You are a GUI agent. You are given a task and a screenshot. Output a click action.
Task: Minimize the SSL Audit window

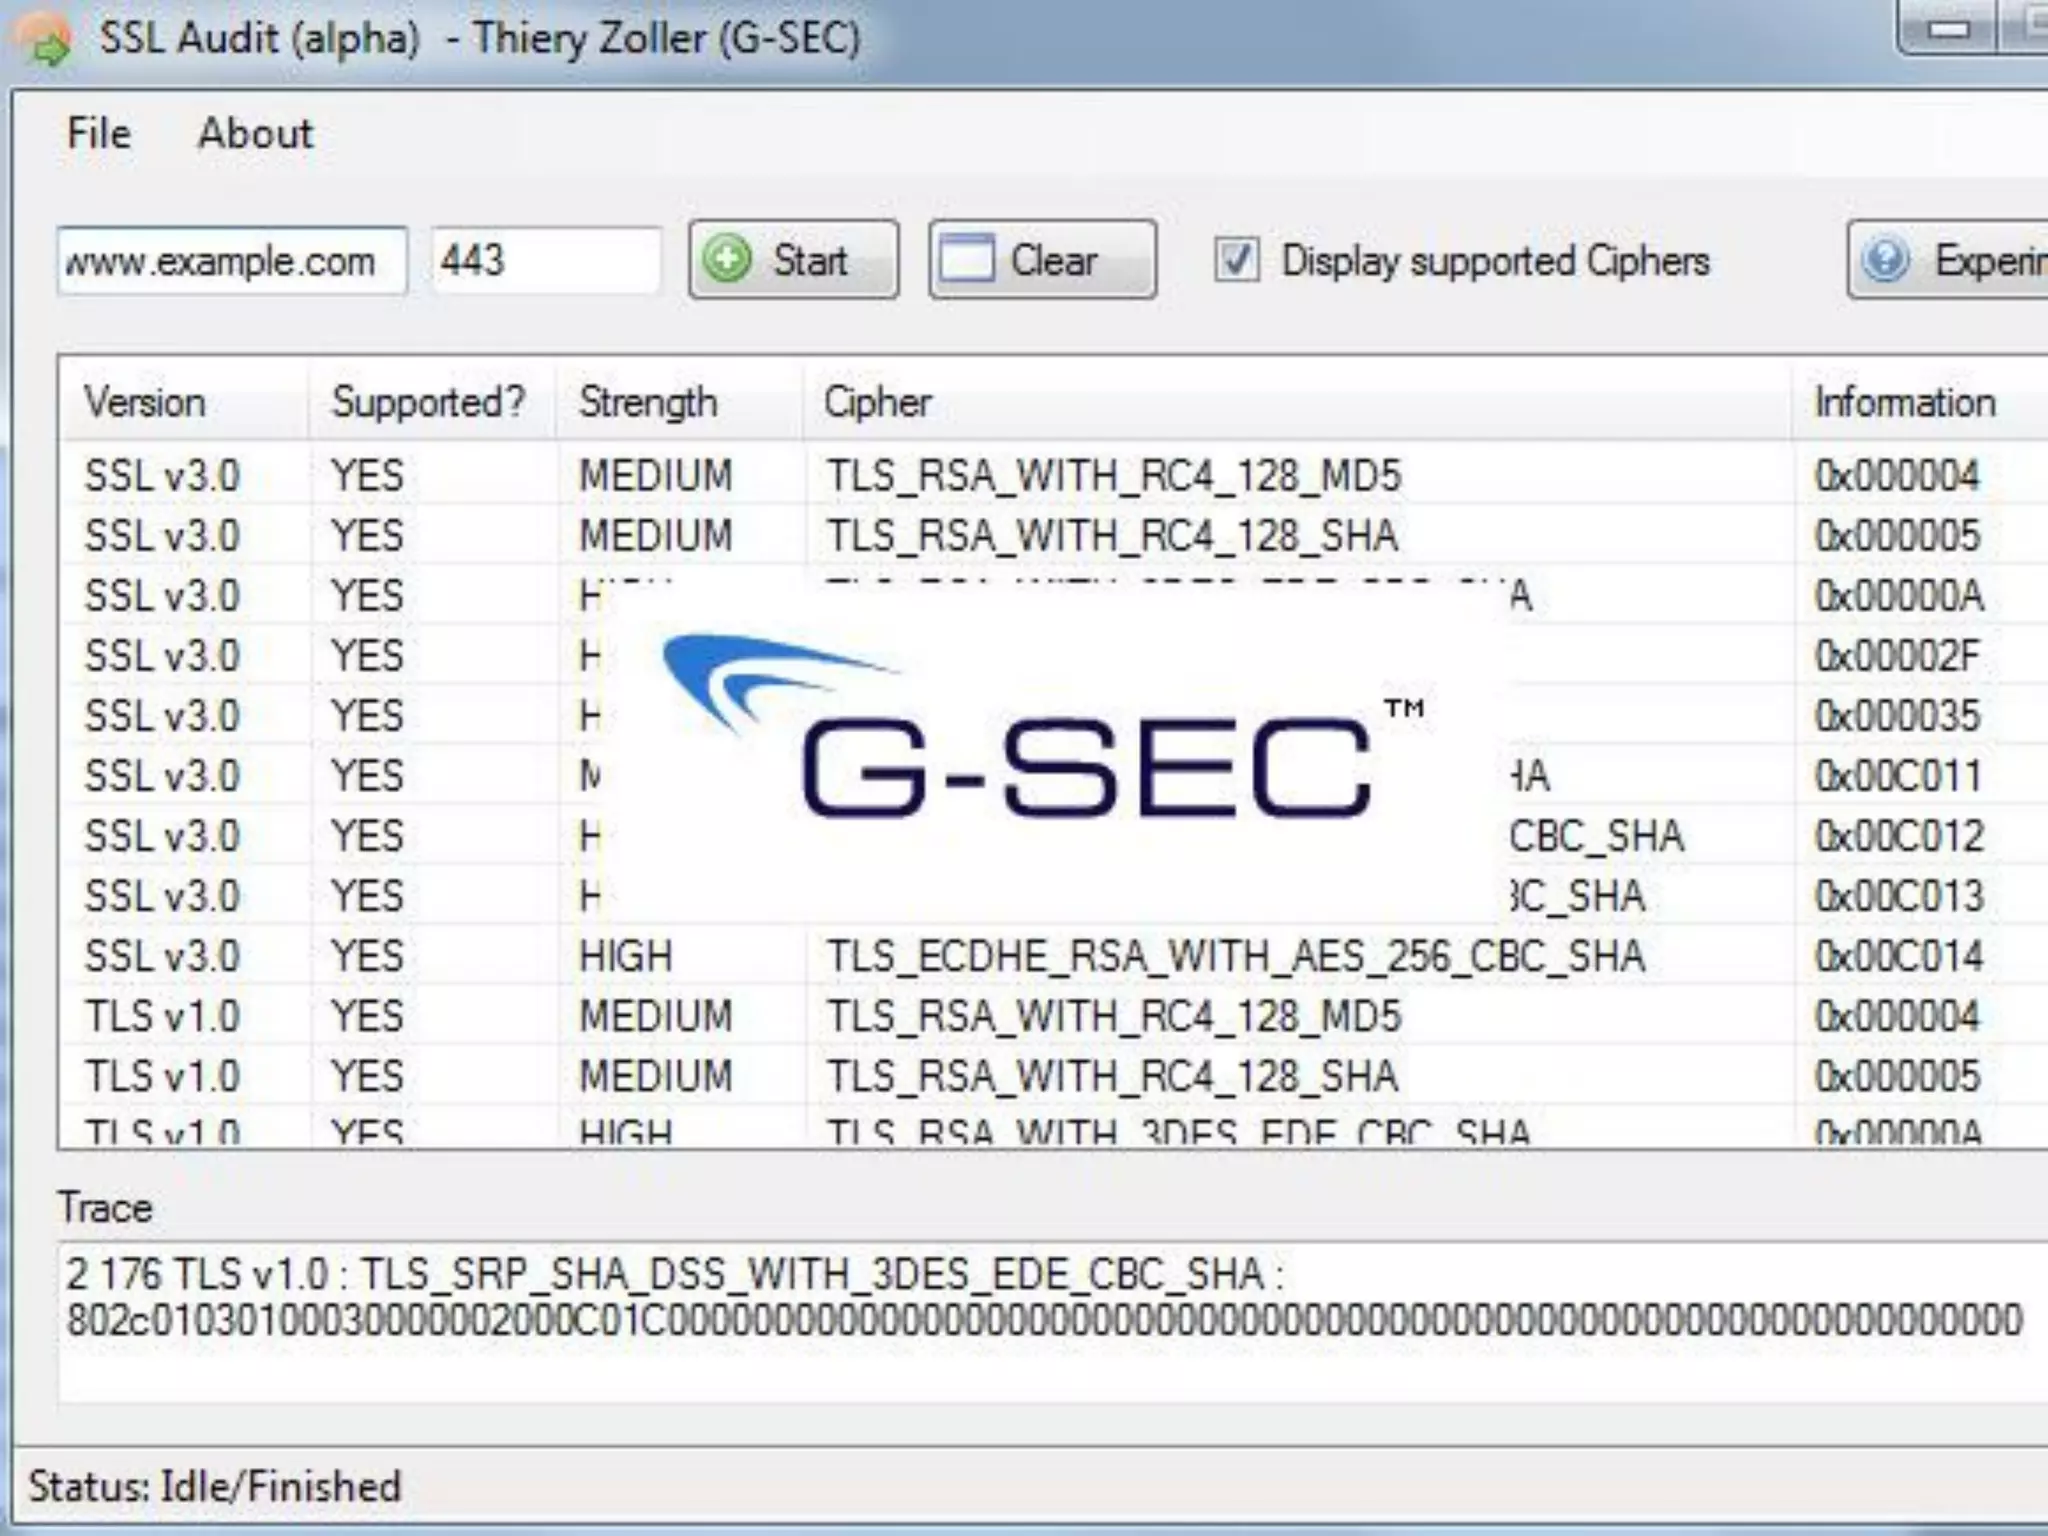1946,28
